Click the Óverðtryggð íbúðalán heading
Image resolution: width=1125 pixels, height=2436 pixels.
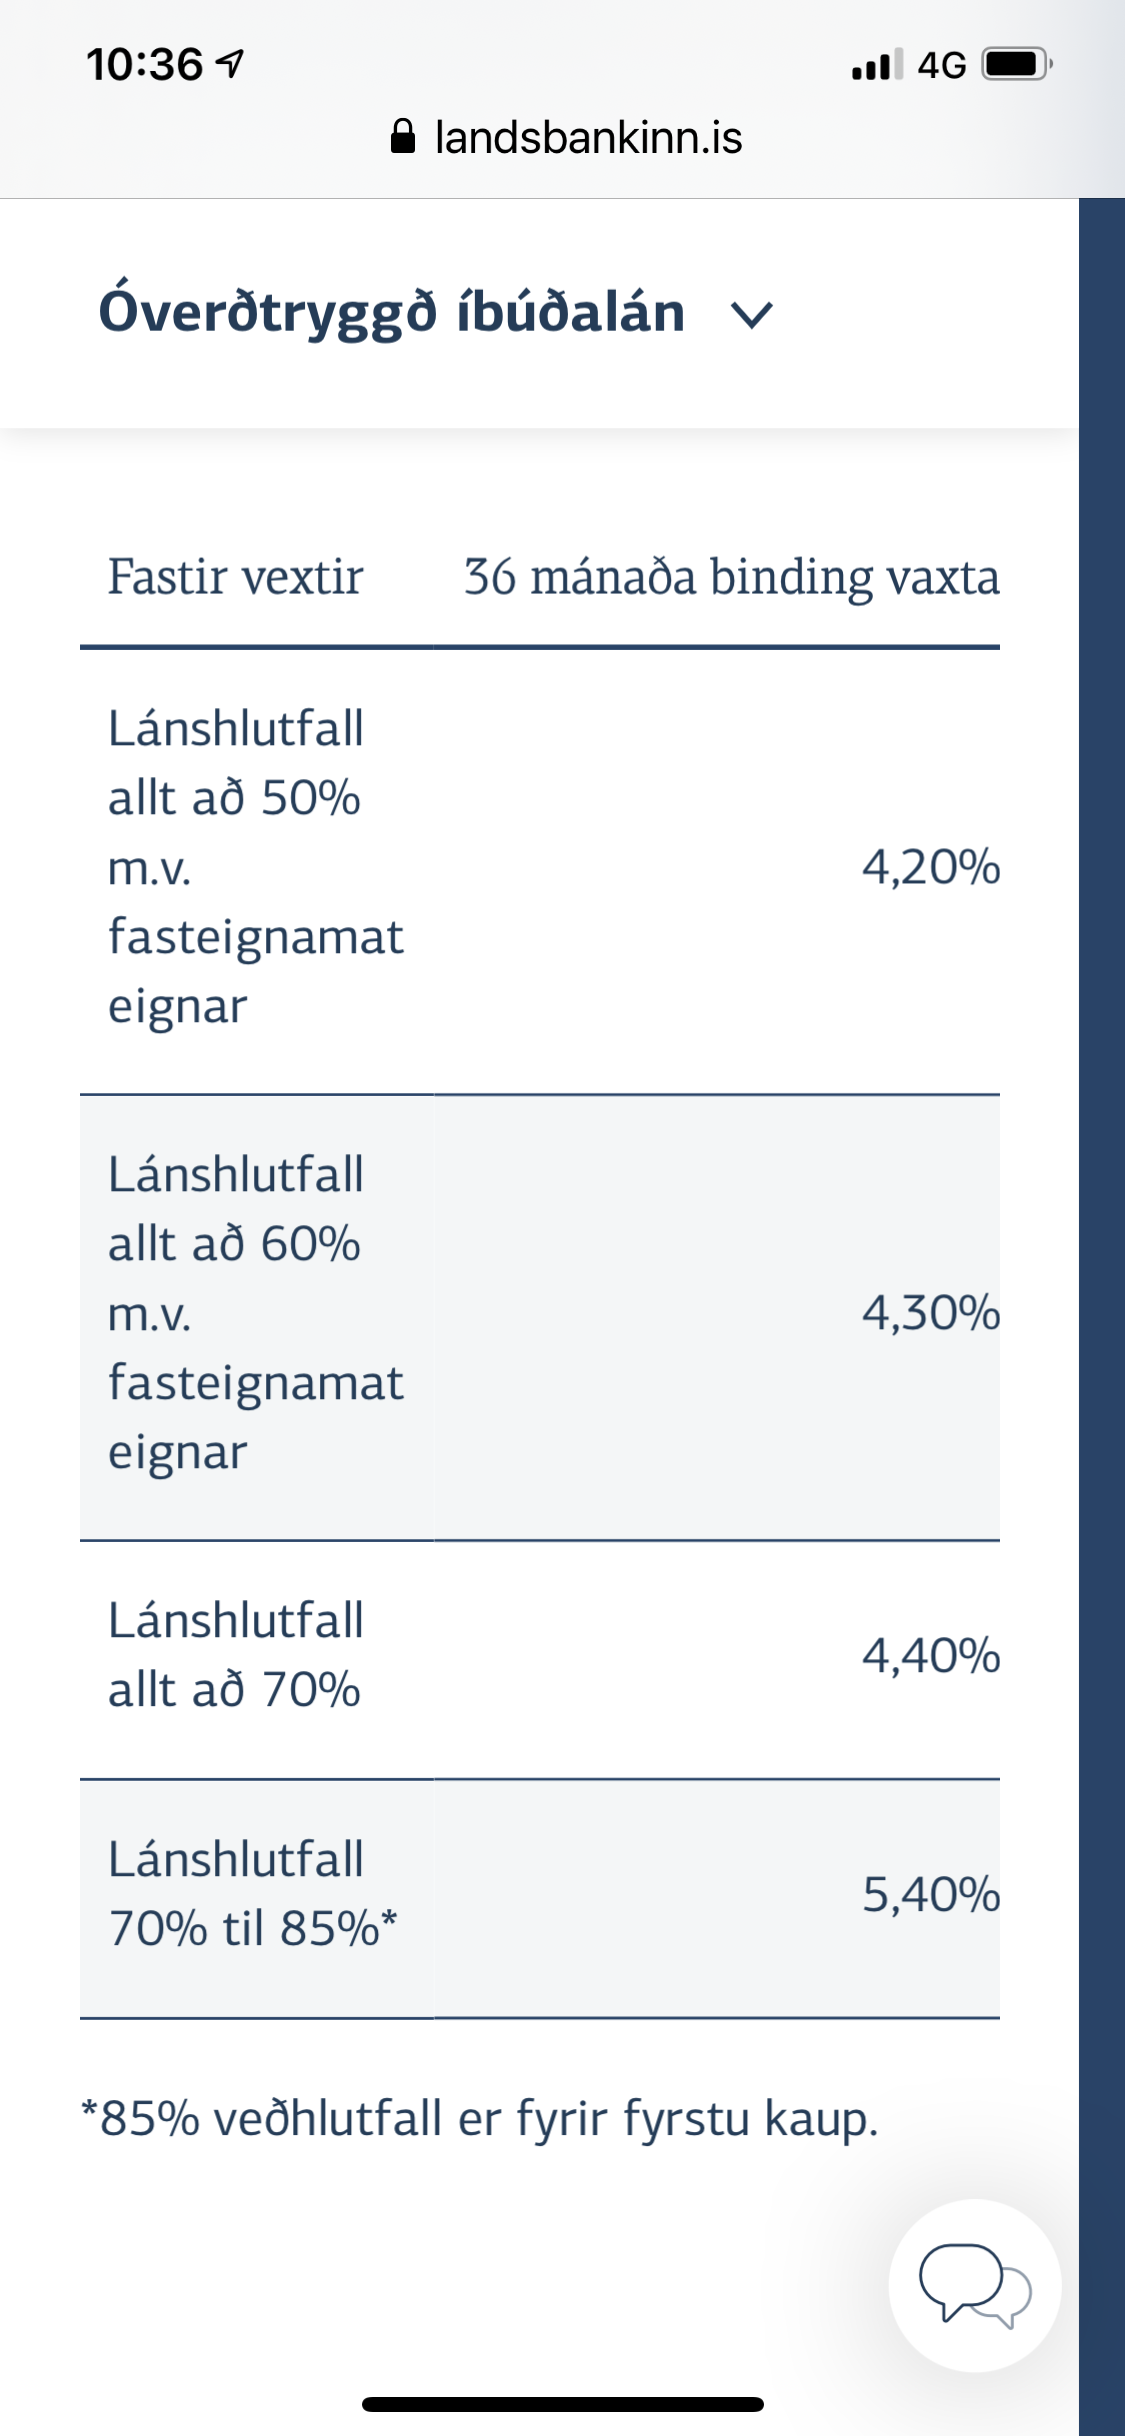pyautogui.click(x=392, y=312)
